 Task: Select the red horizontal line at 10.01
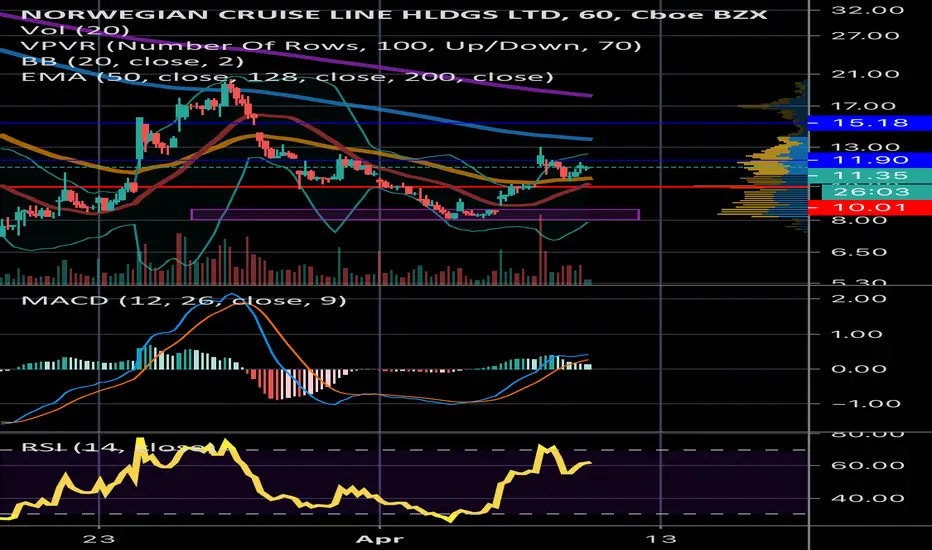tap(404, 187)
